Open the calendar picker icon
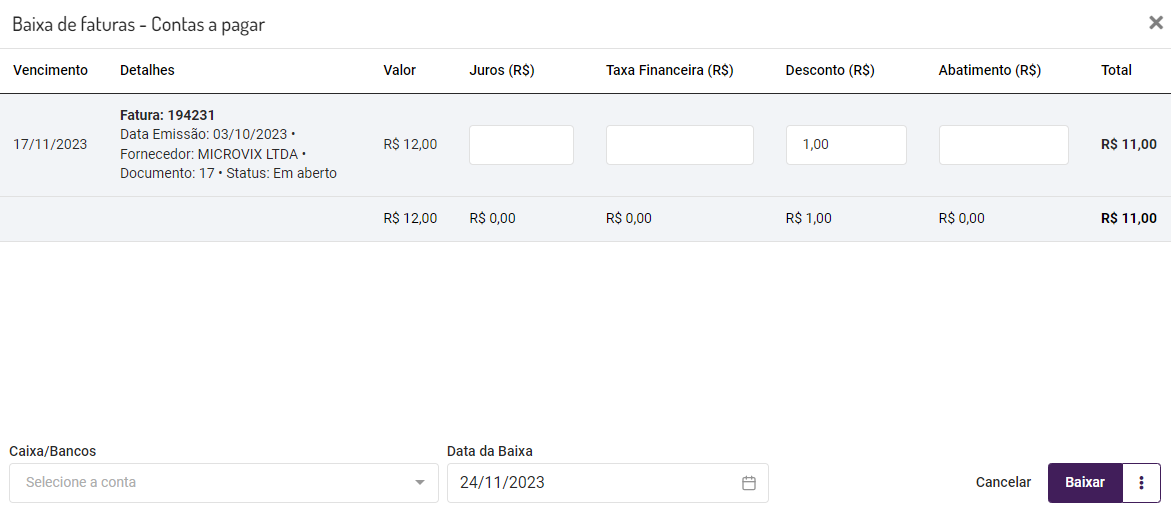 (x=749, y=483)
